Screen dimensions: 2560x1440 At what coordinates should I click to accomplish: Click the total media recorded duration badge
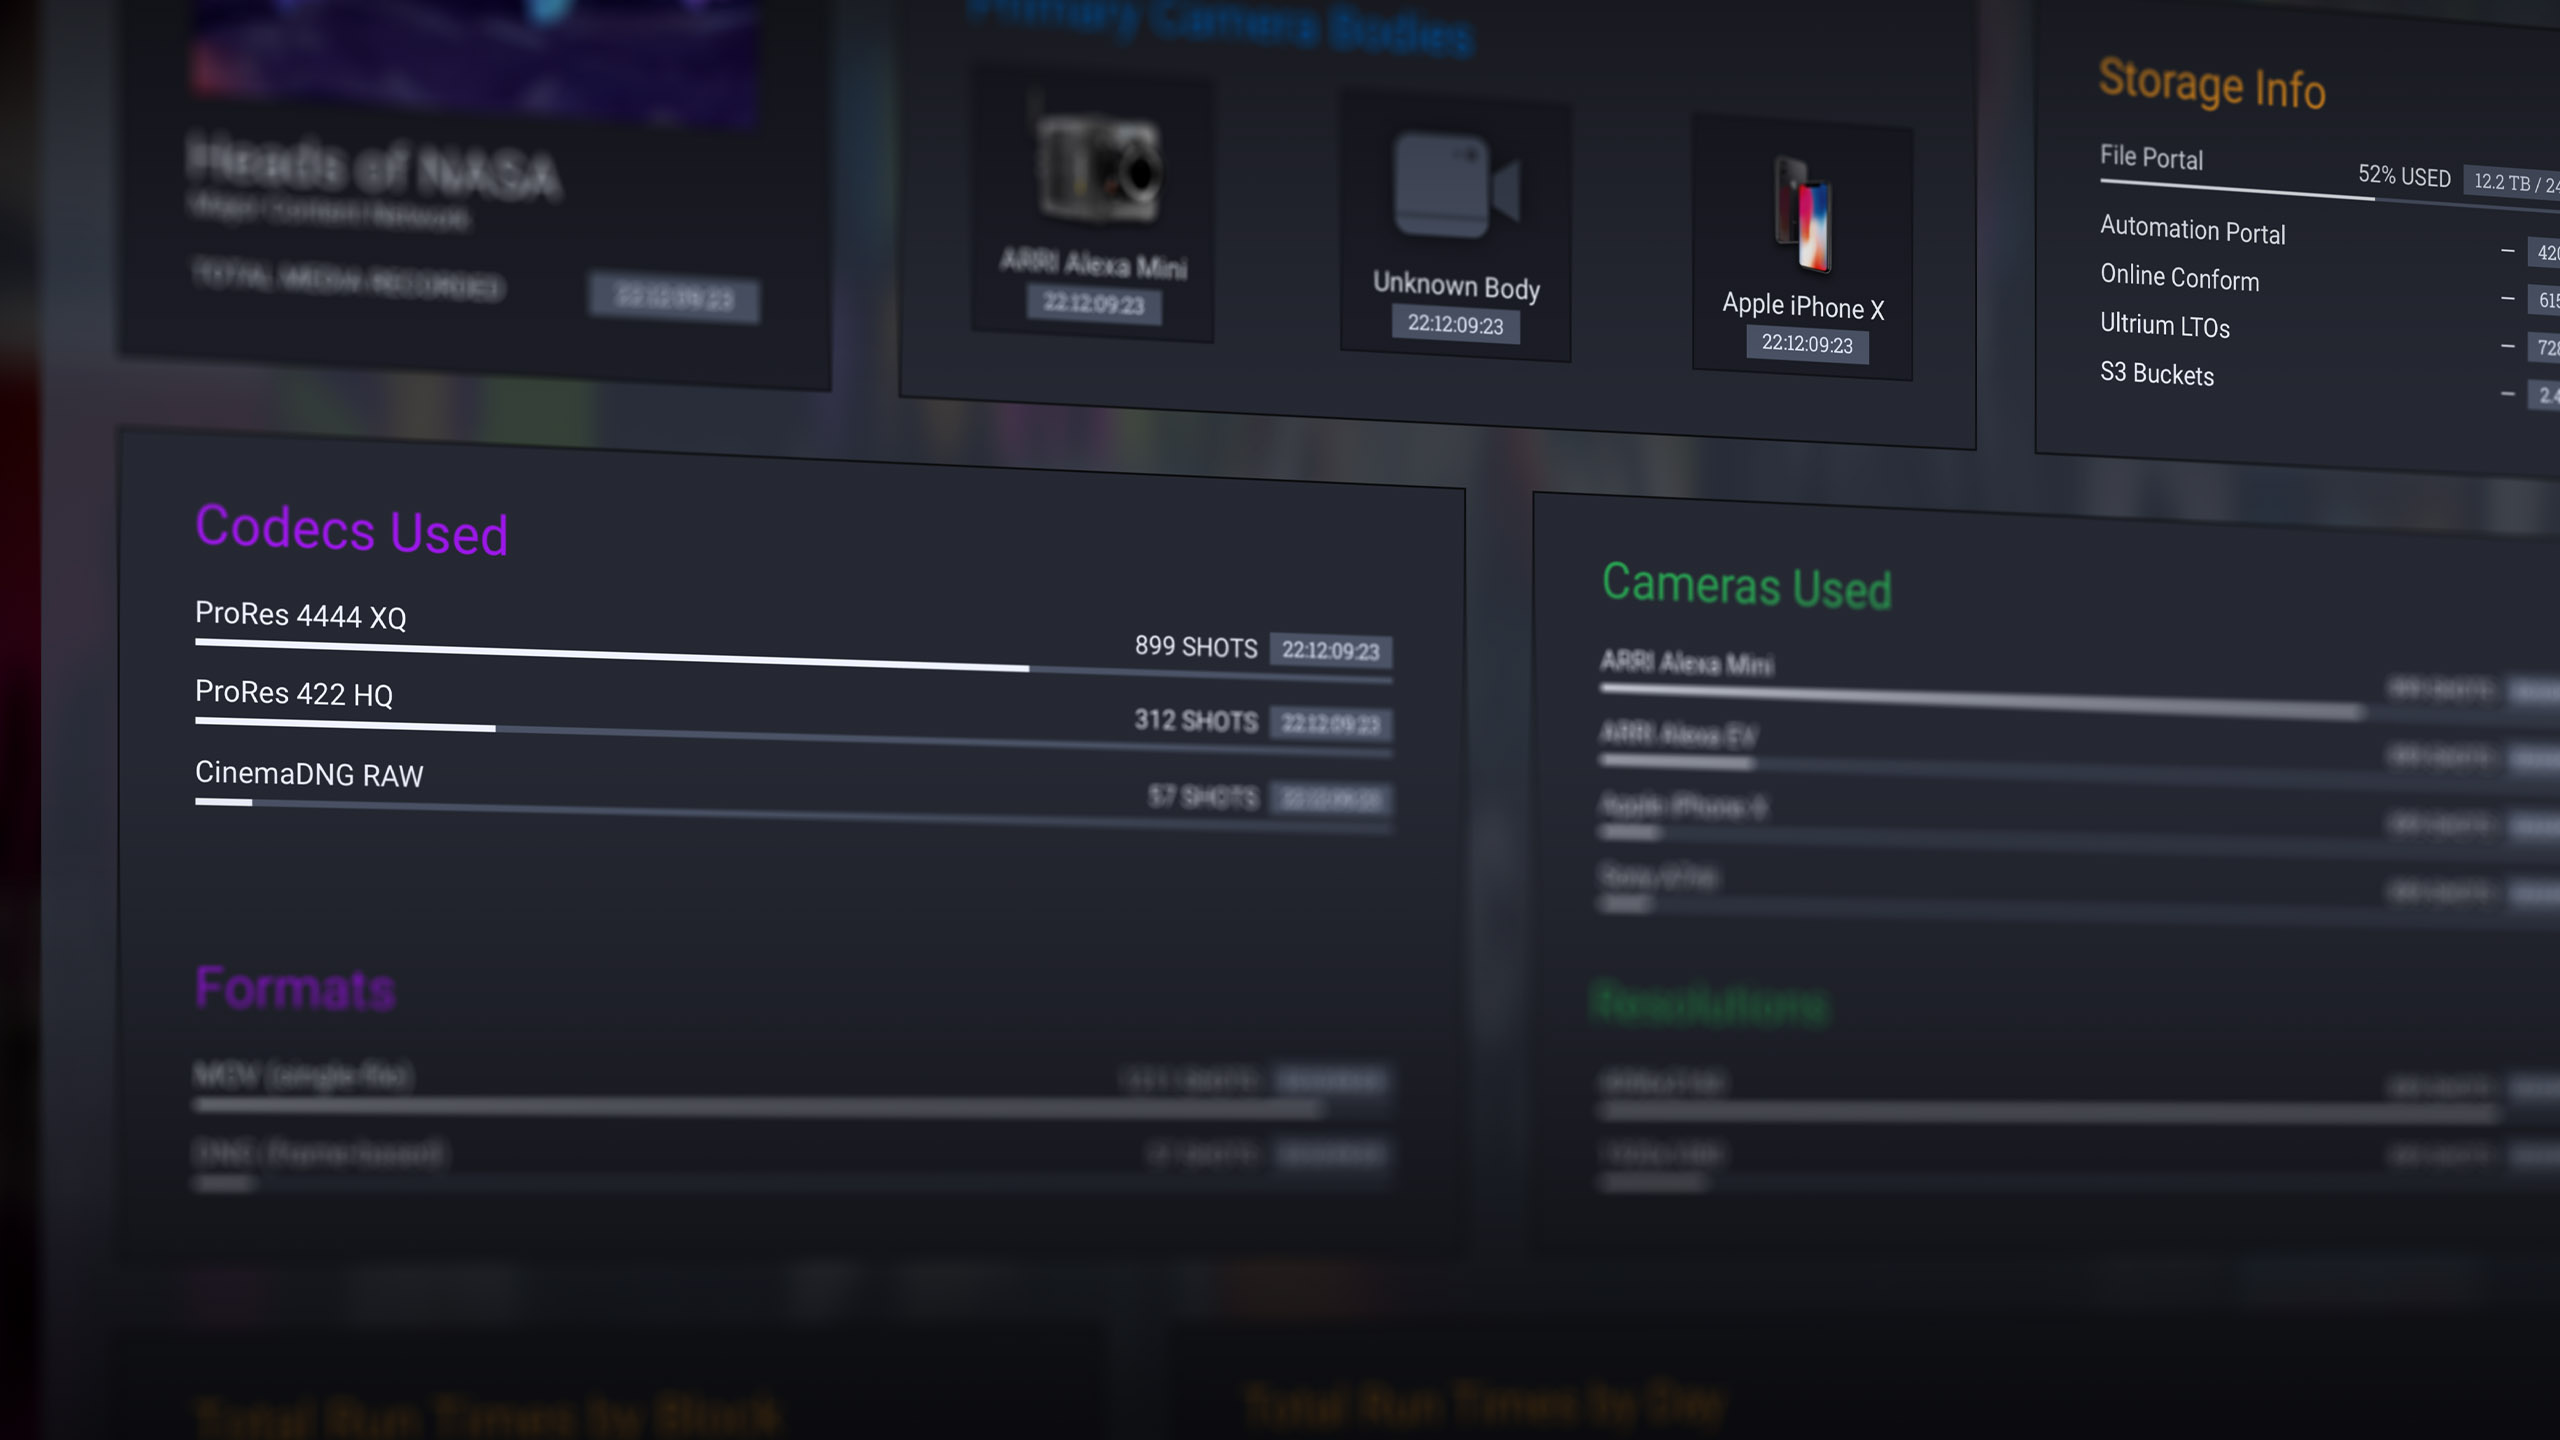pyautogui.click(x=674, y=298)
